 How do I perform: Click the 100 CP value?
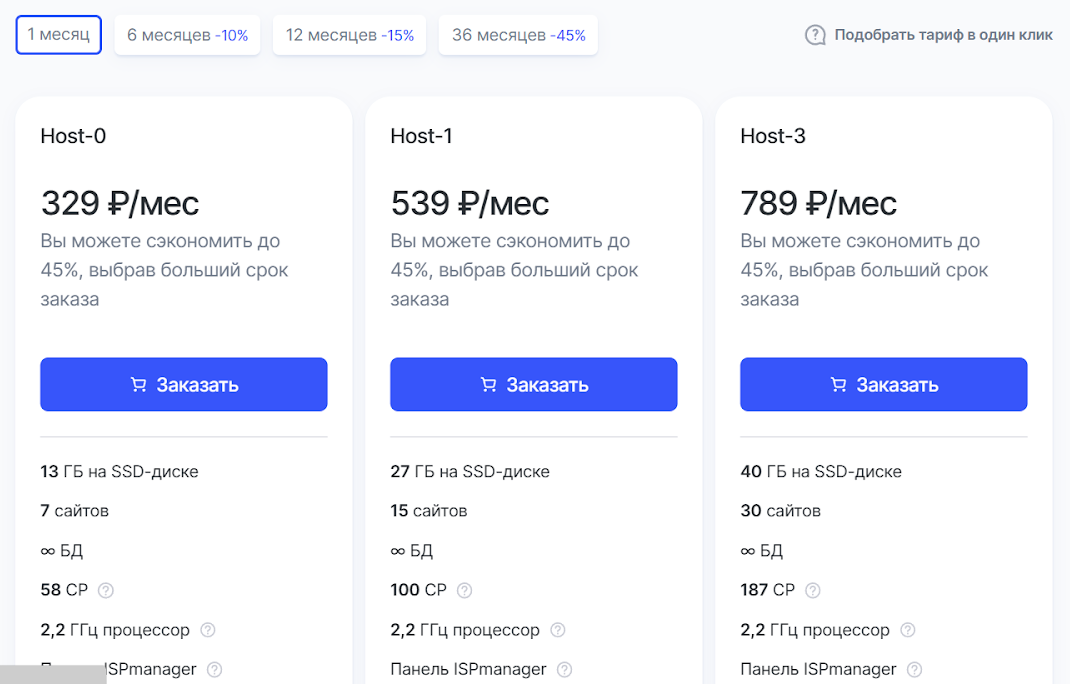(x=418, y=590)
